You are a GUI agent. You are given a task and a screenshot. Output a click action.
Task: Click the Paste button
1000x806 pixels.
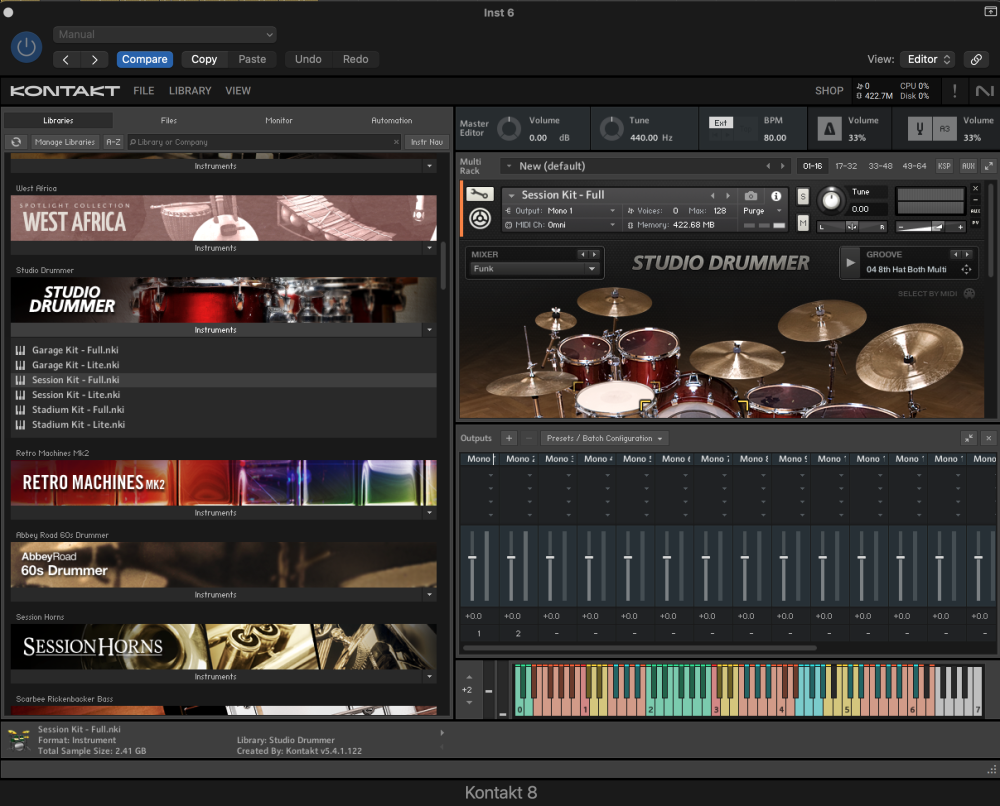[x=252, y=59]
